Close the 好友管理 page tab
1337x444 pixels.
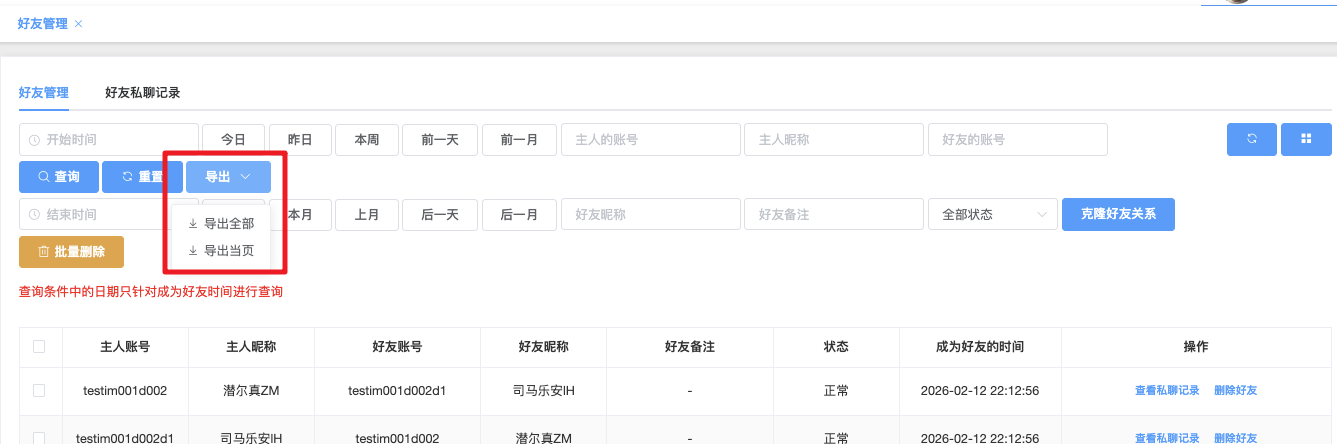pos(79,23)
